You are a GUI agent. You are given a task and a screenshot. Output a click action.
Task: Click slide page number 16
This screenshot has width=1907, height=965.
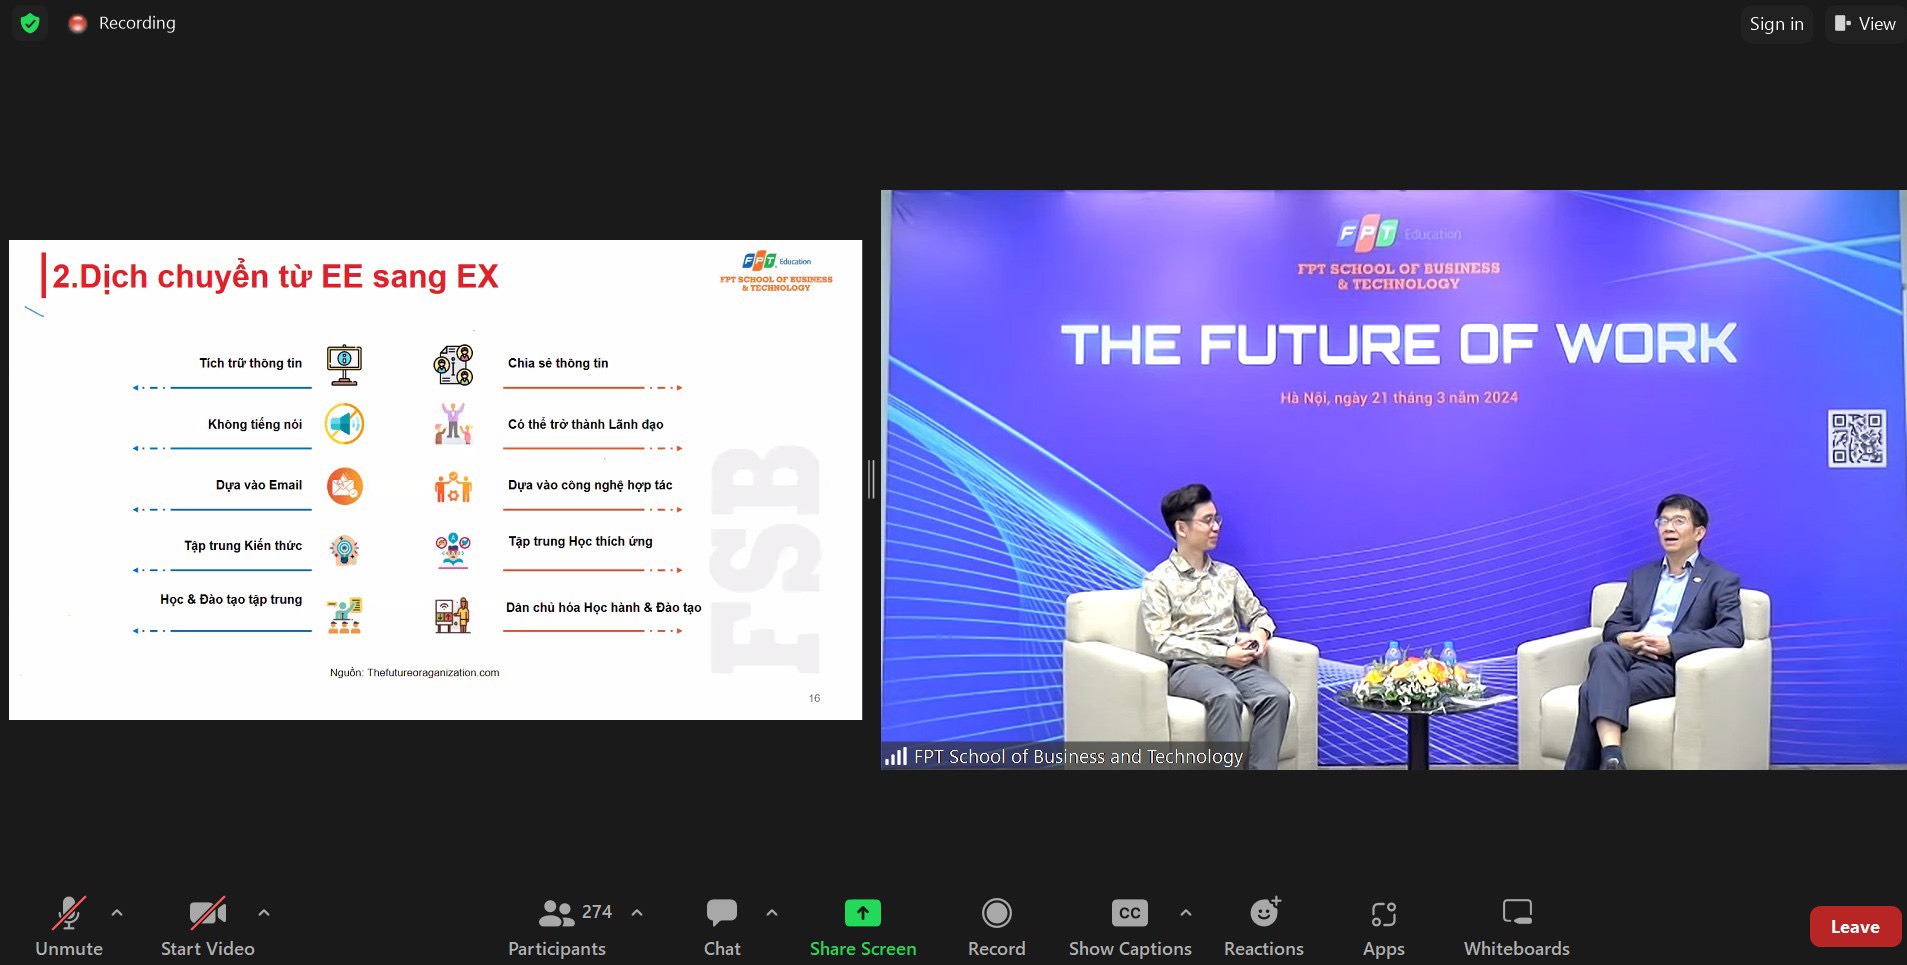(814, 698)
